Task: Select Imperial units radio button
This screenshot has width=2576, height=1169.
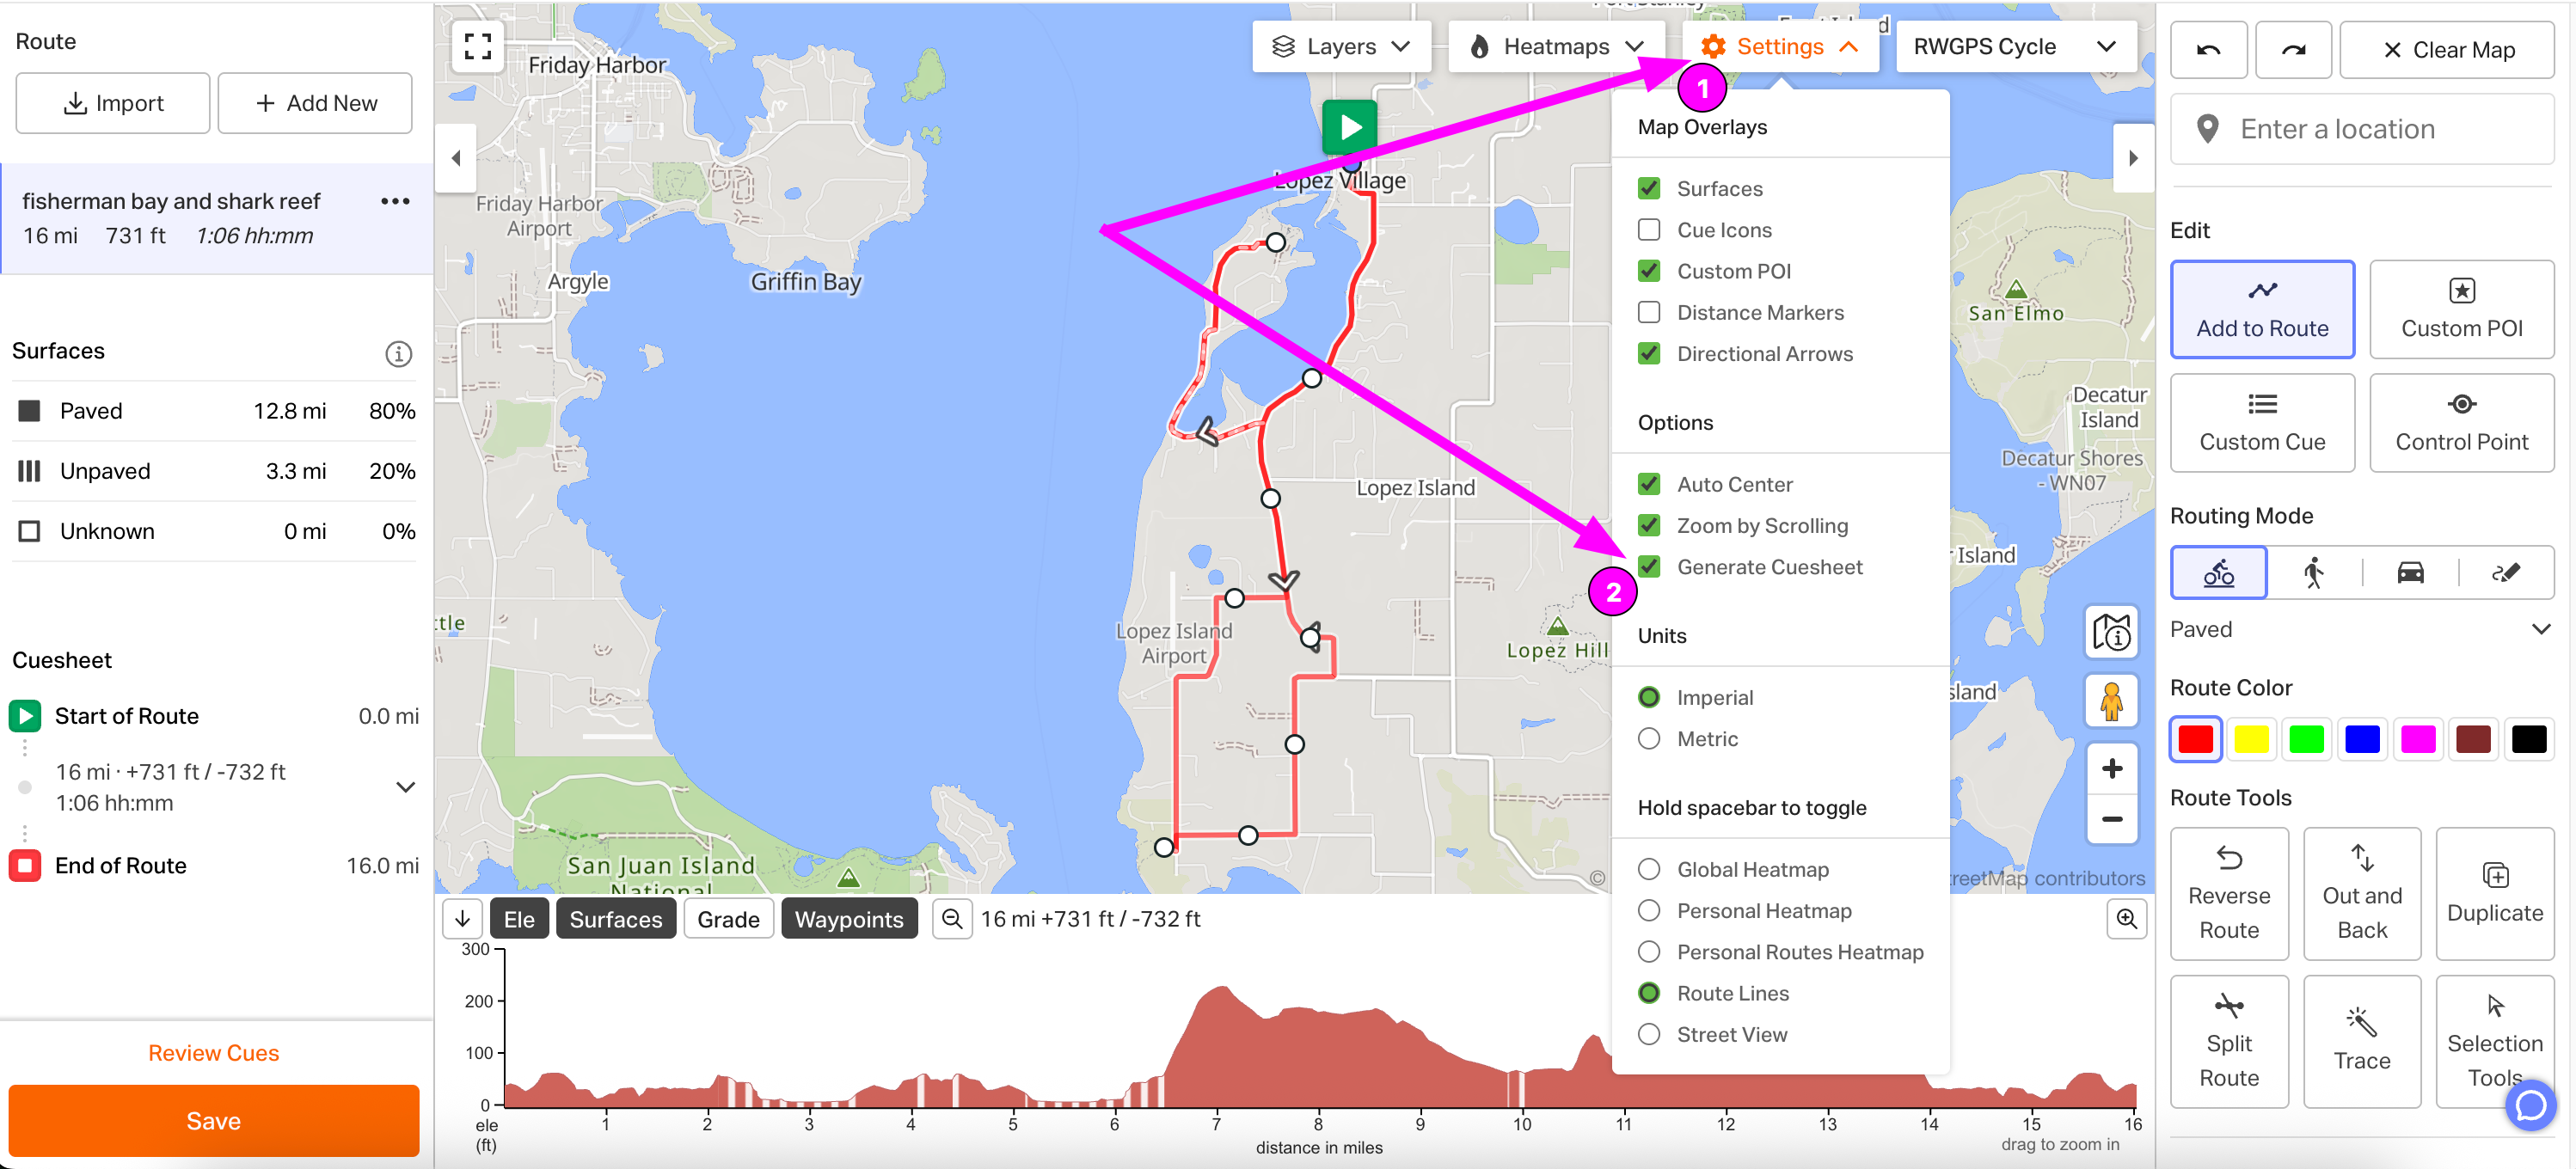Action: pos(1649,697)
